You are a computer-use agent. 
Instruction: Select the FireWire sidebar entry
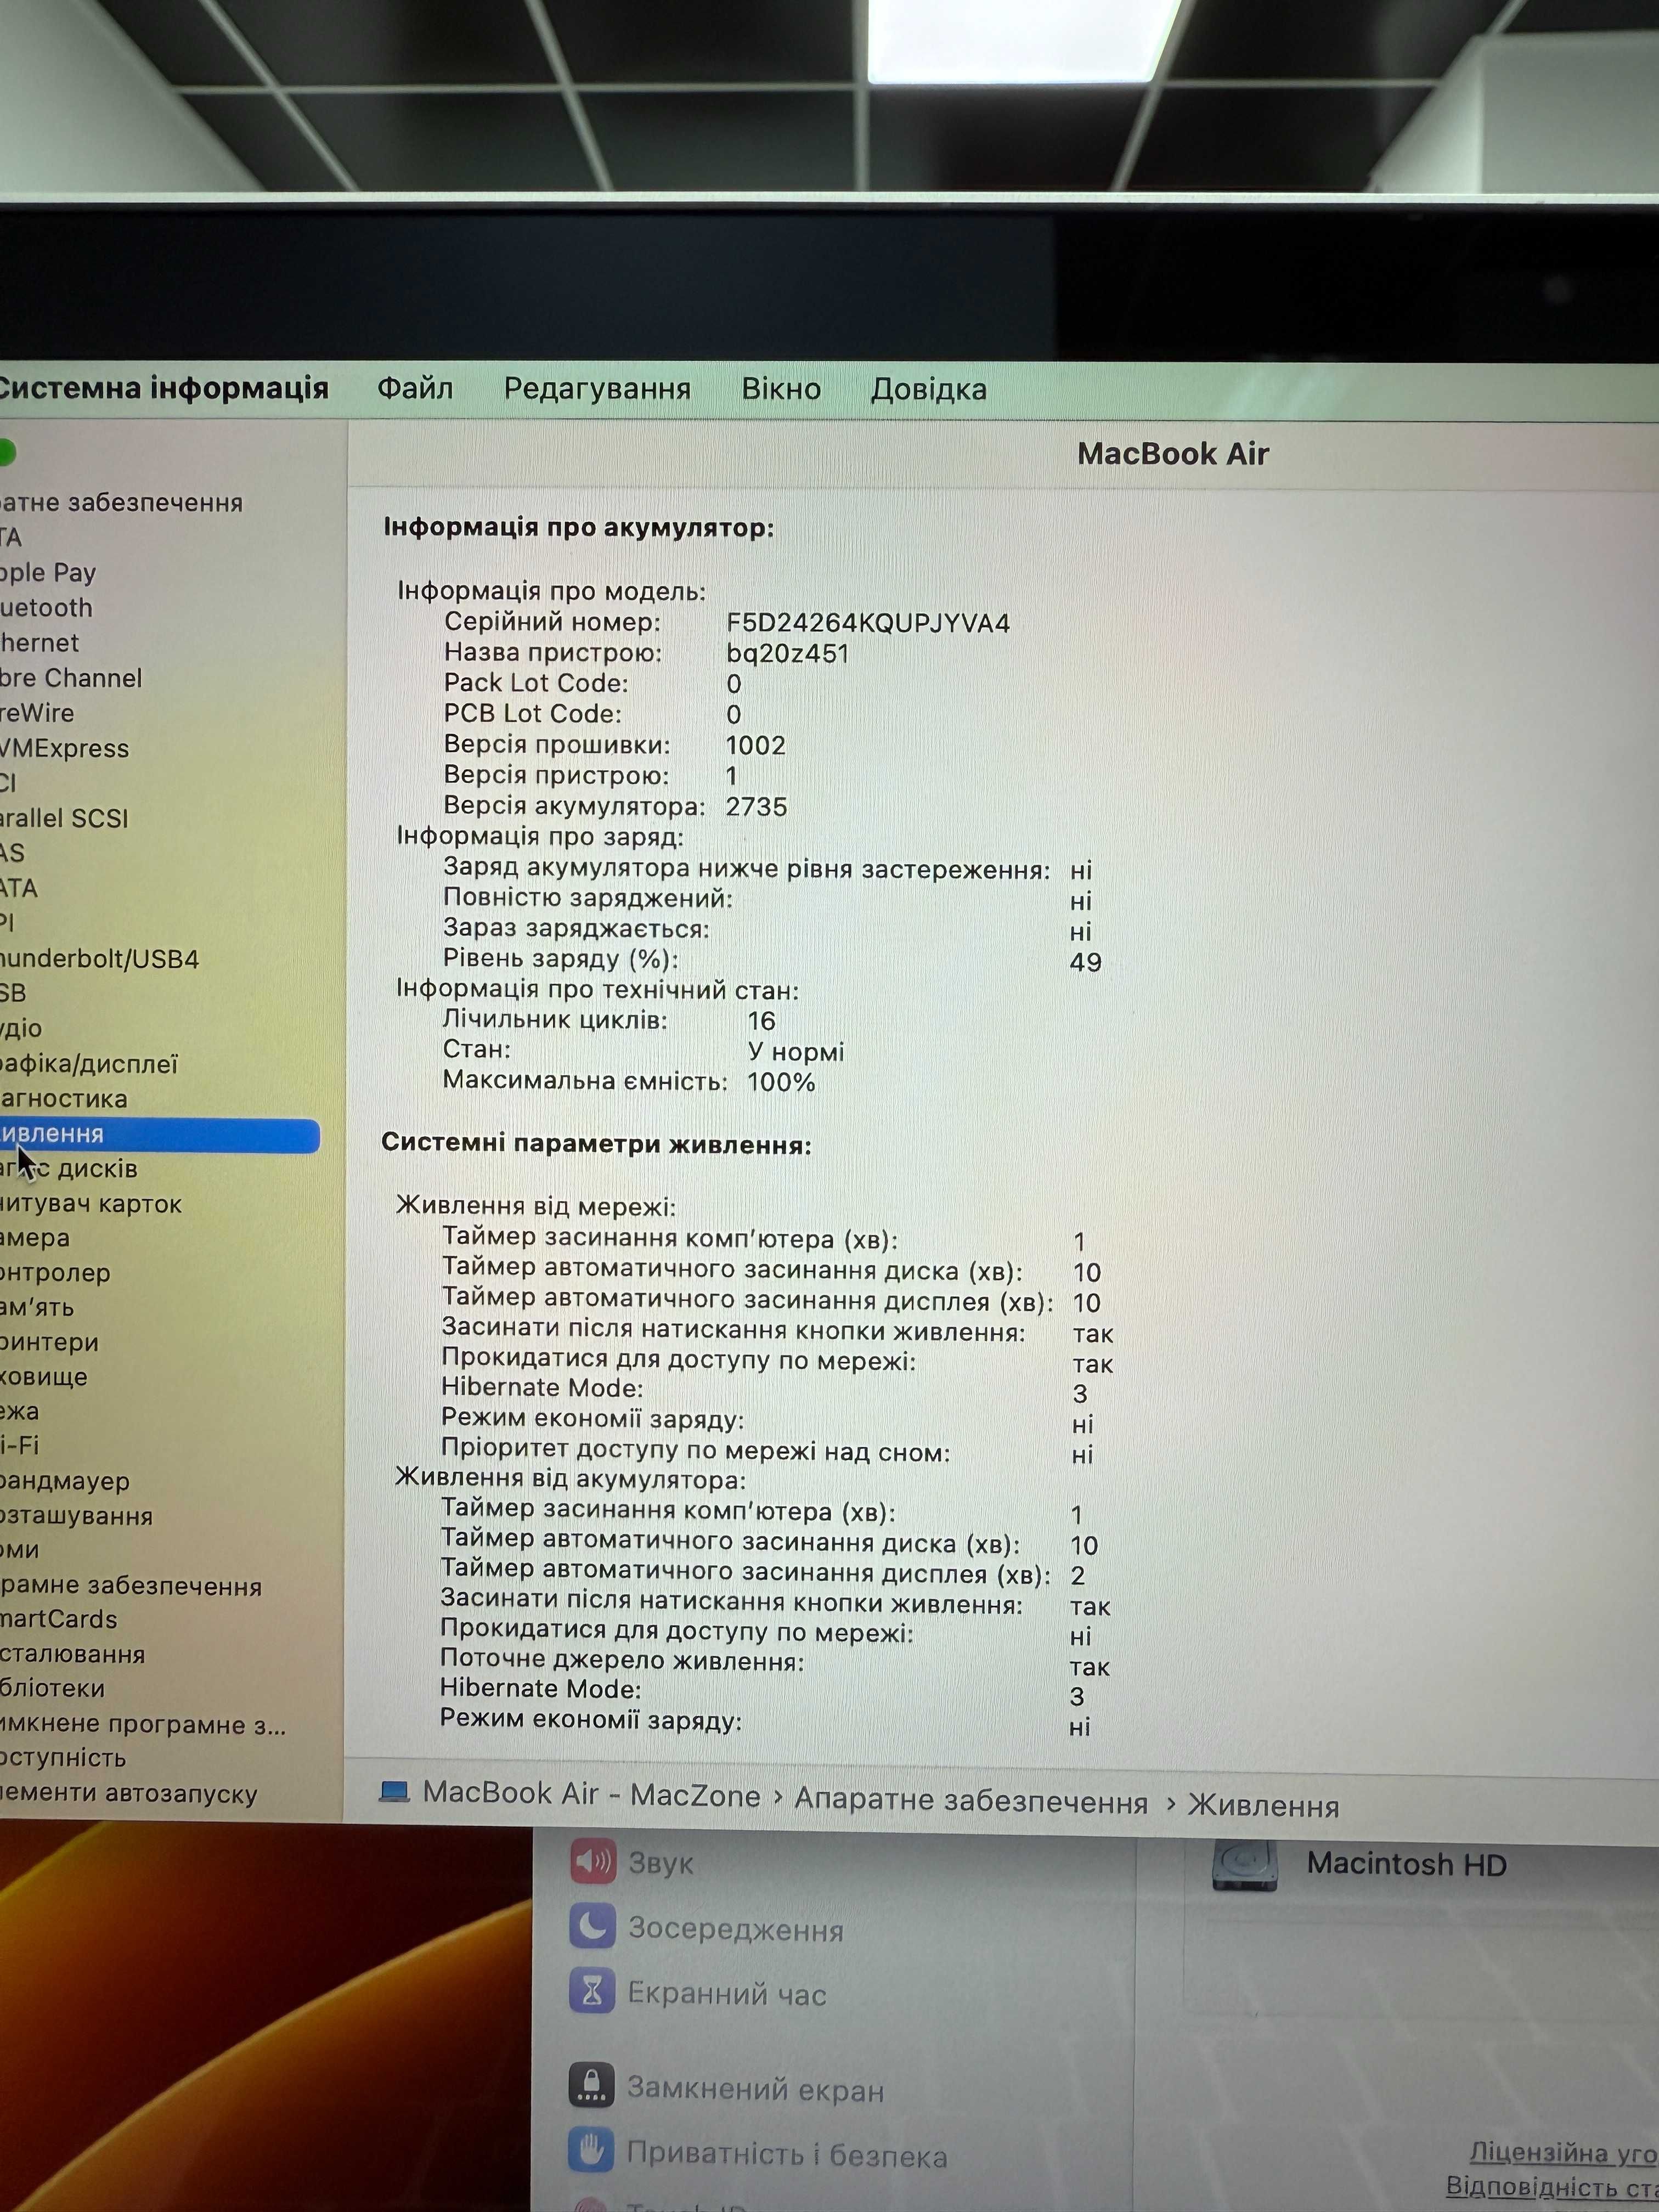click(37, 713)
